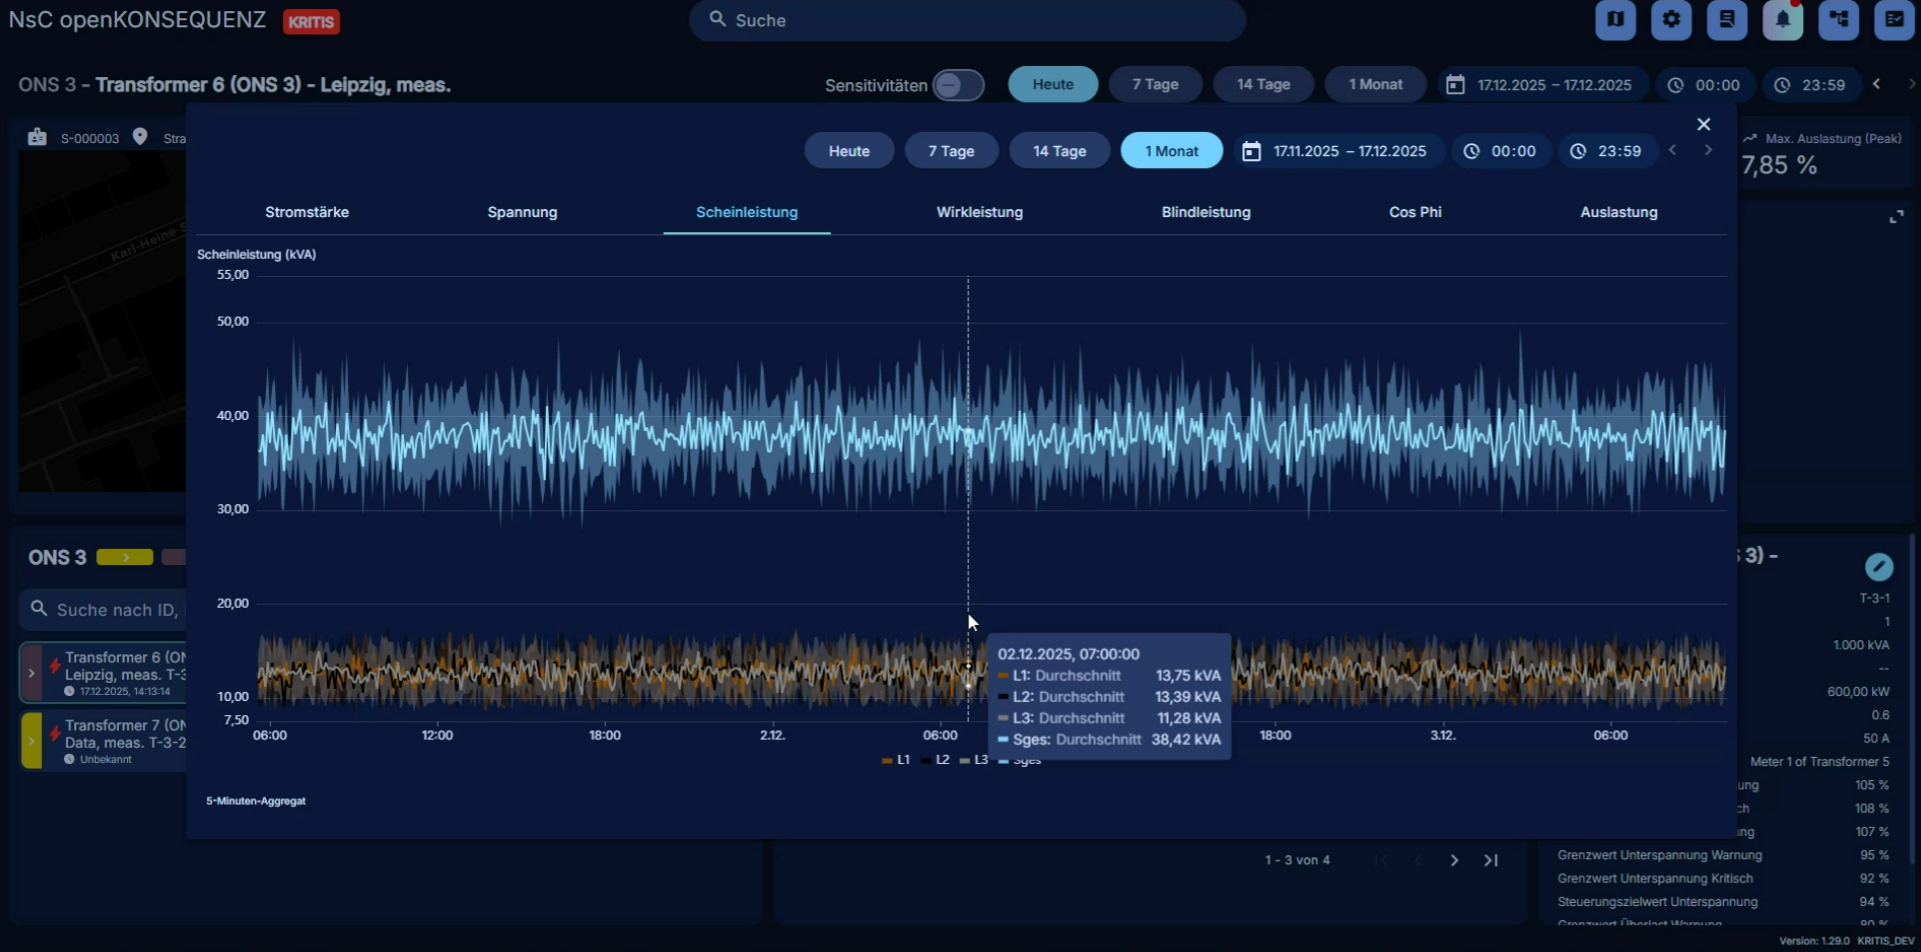Select 7 Tage range in dialog

pyautogui.click(x=950, y=151)
